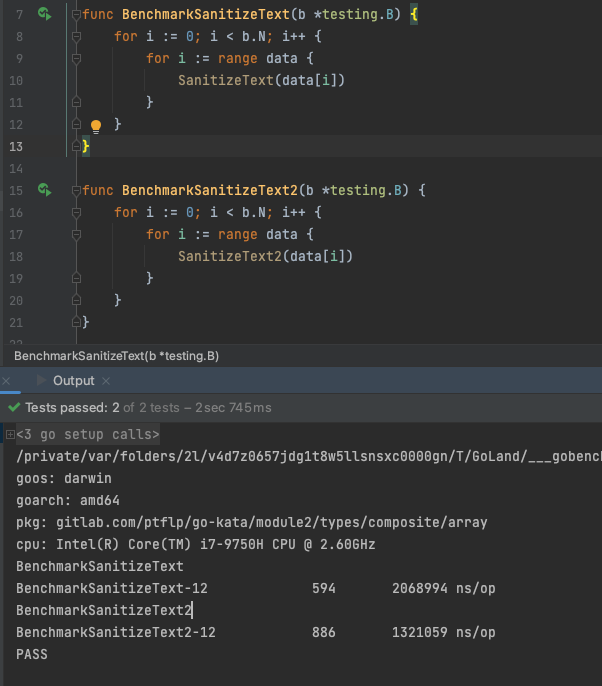The image size is (602, 686).
Task: Place cursor on PASS output line
Action: (x=32, y=654)
